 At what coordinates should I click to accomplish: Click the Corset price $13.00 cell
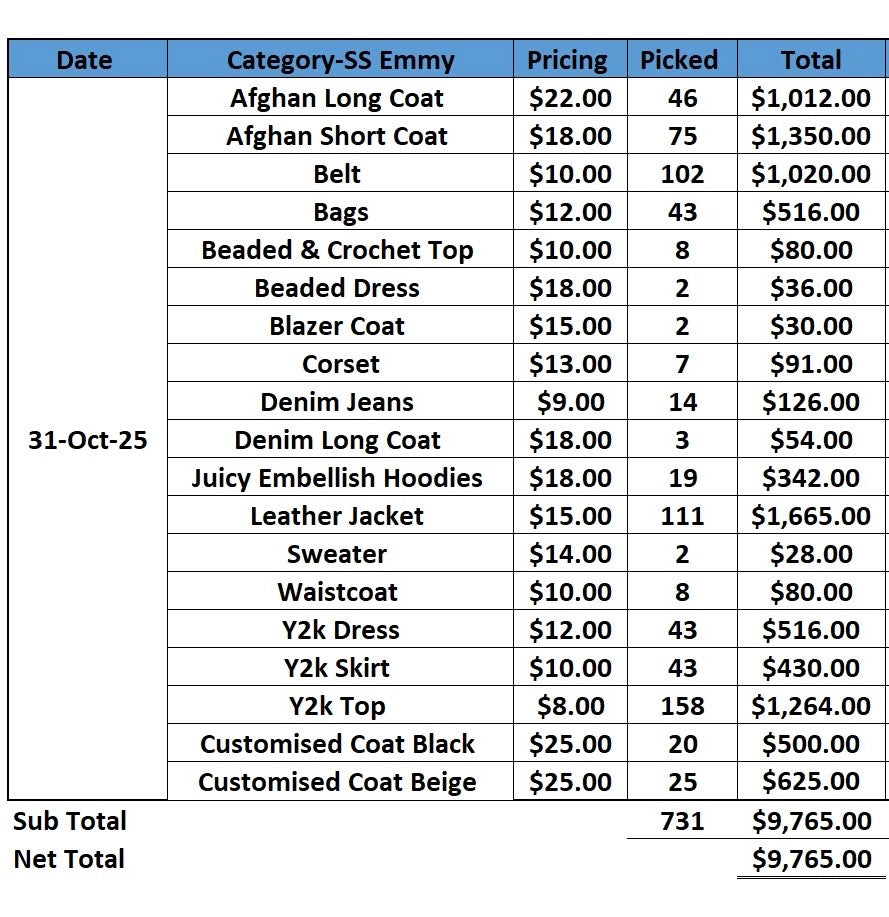click(x=570, y=363)
